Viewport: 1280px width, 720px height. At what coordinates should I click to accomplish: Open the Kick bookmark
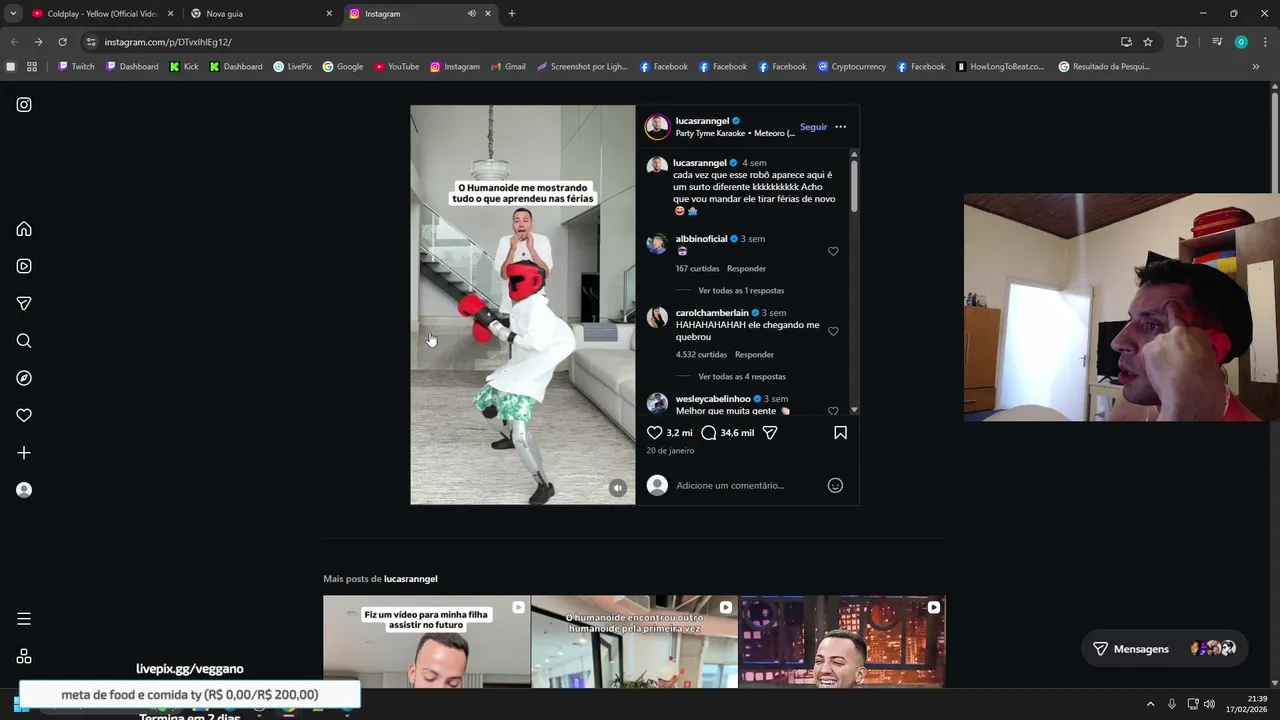pyautogui.click(x=184, y=67)
